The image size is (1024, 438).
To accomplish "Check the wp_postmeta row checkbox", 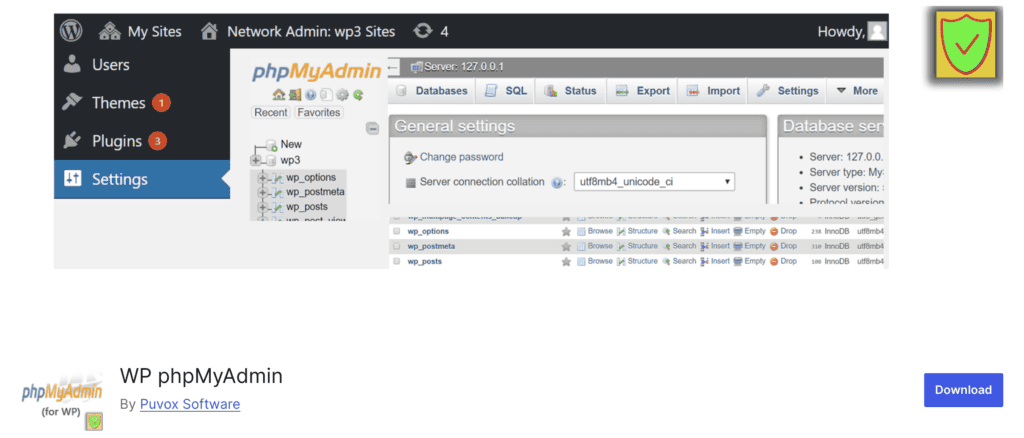I will 396,246.
